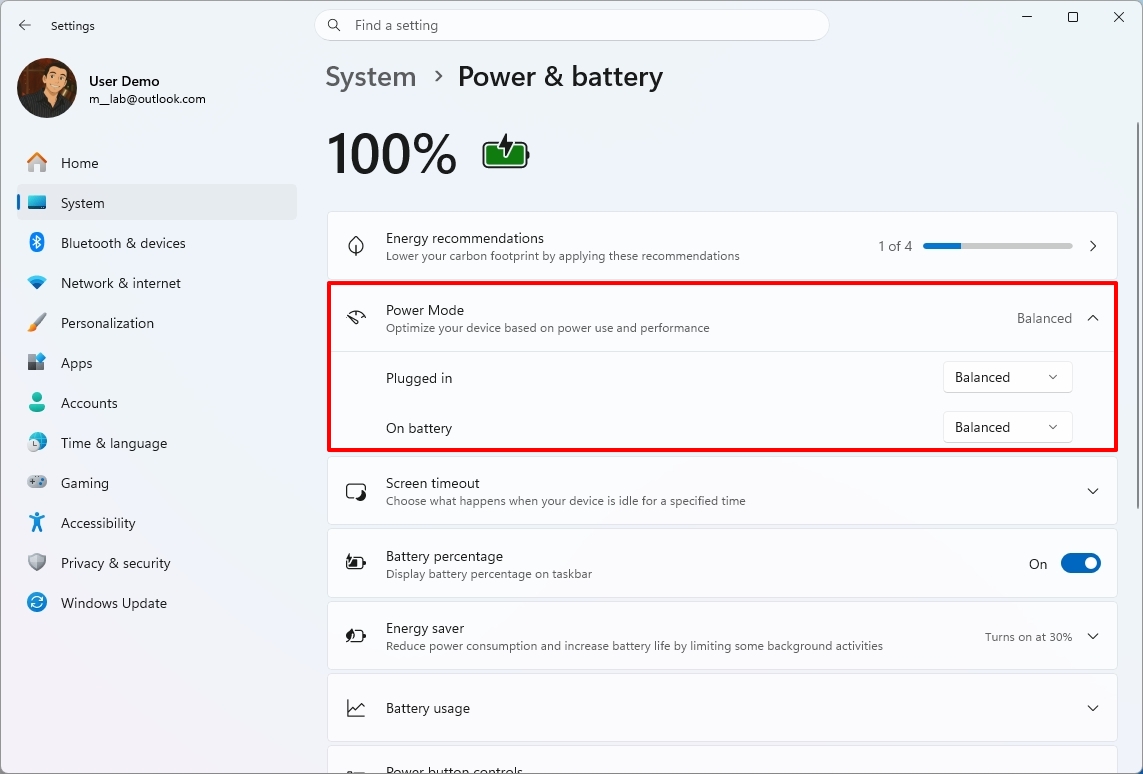Image resolution: width=1143 pixels, height=774 pixels.
Task: Click the System breadcrumb link
Action: [x=370, y=77]
